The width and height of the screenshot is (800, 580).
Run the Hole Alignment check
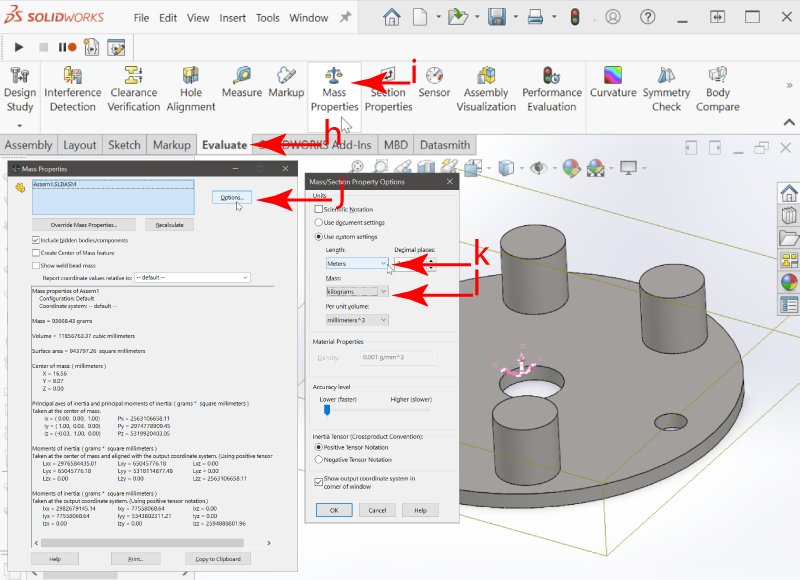(191, 90)
